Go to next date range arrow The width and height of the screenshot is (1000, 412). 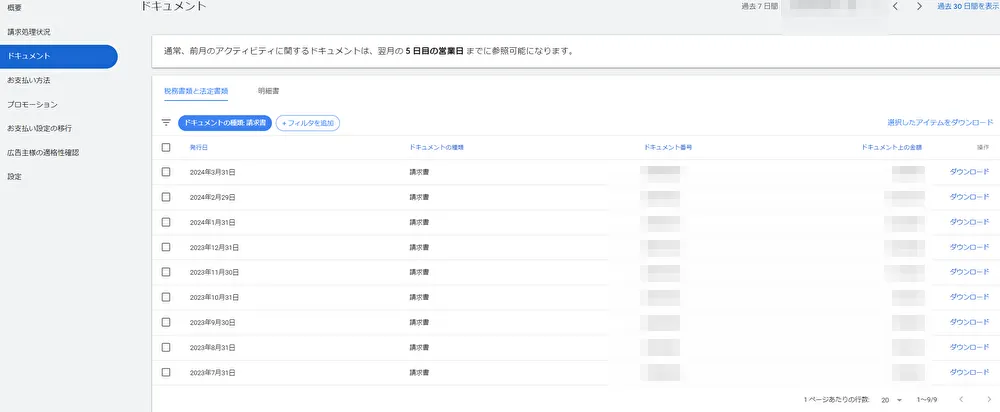pos(919,6)
